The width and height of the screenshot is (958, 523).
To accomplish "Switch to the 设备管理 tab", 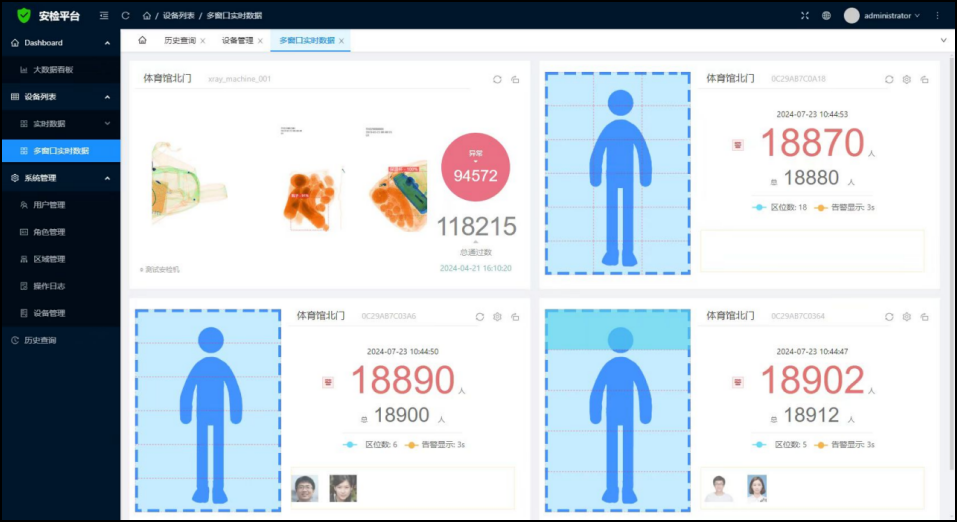I will 240,41.
